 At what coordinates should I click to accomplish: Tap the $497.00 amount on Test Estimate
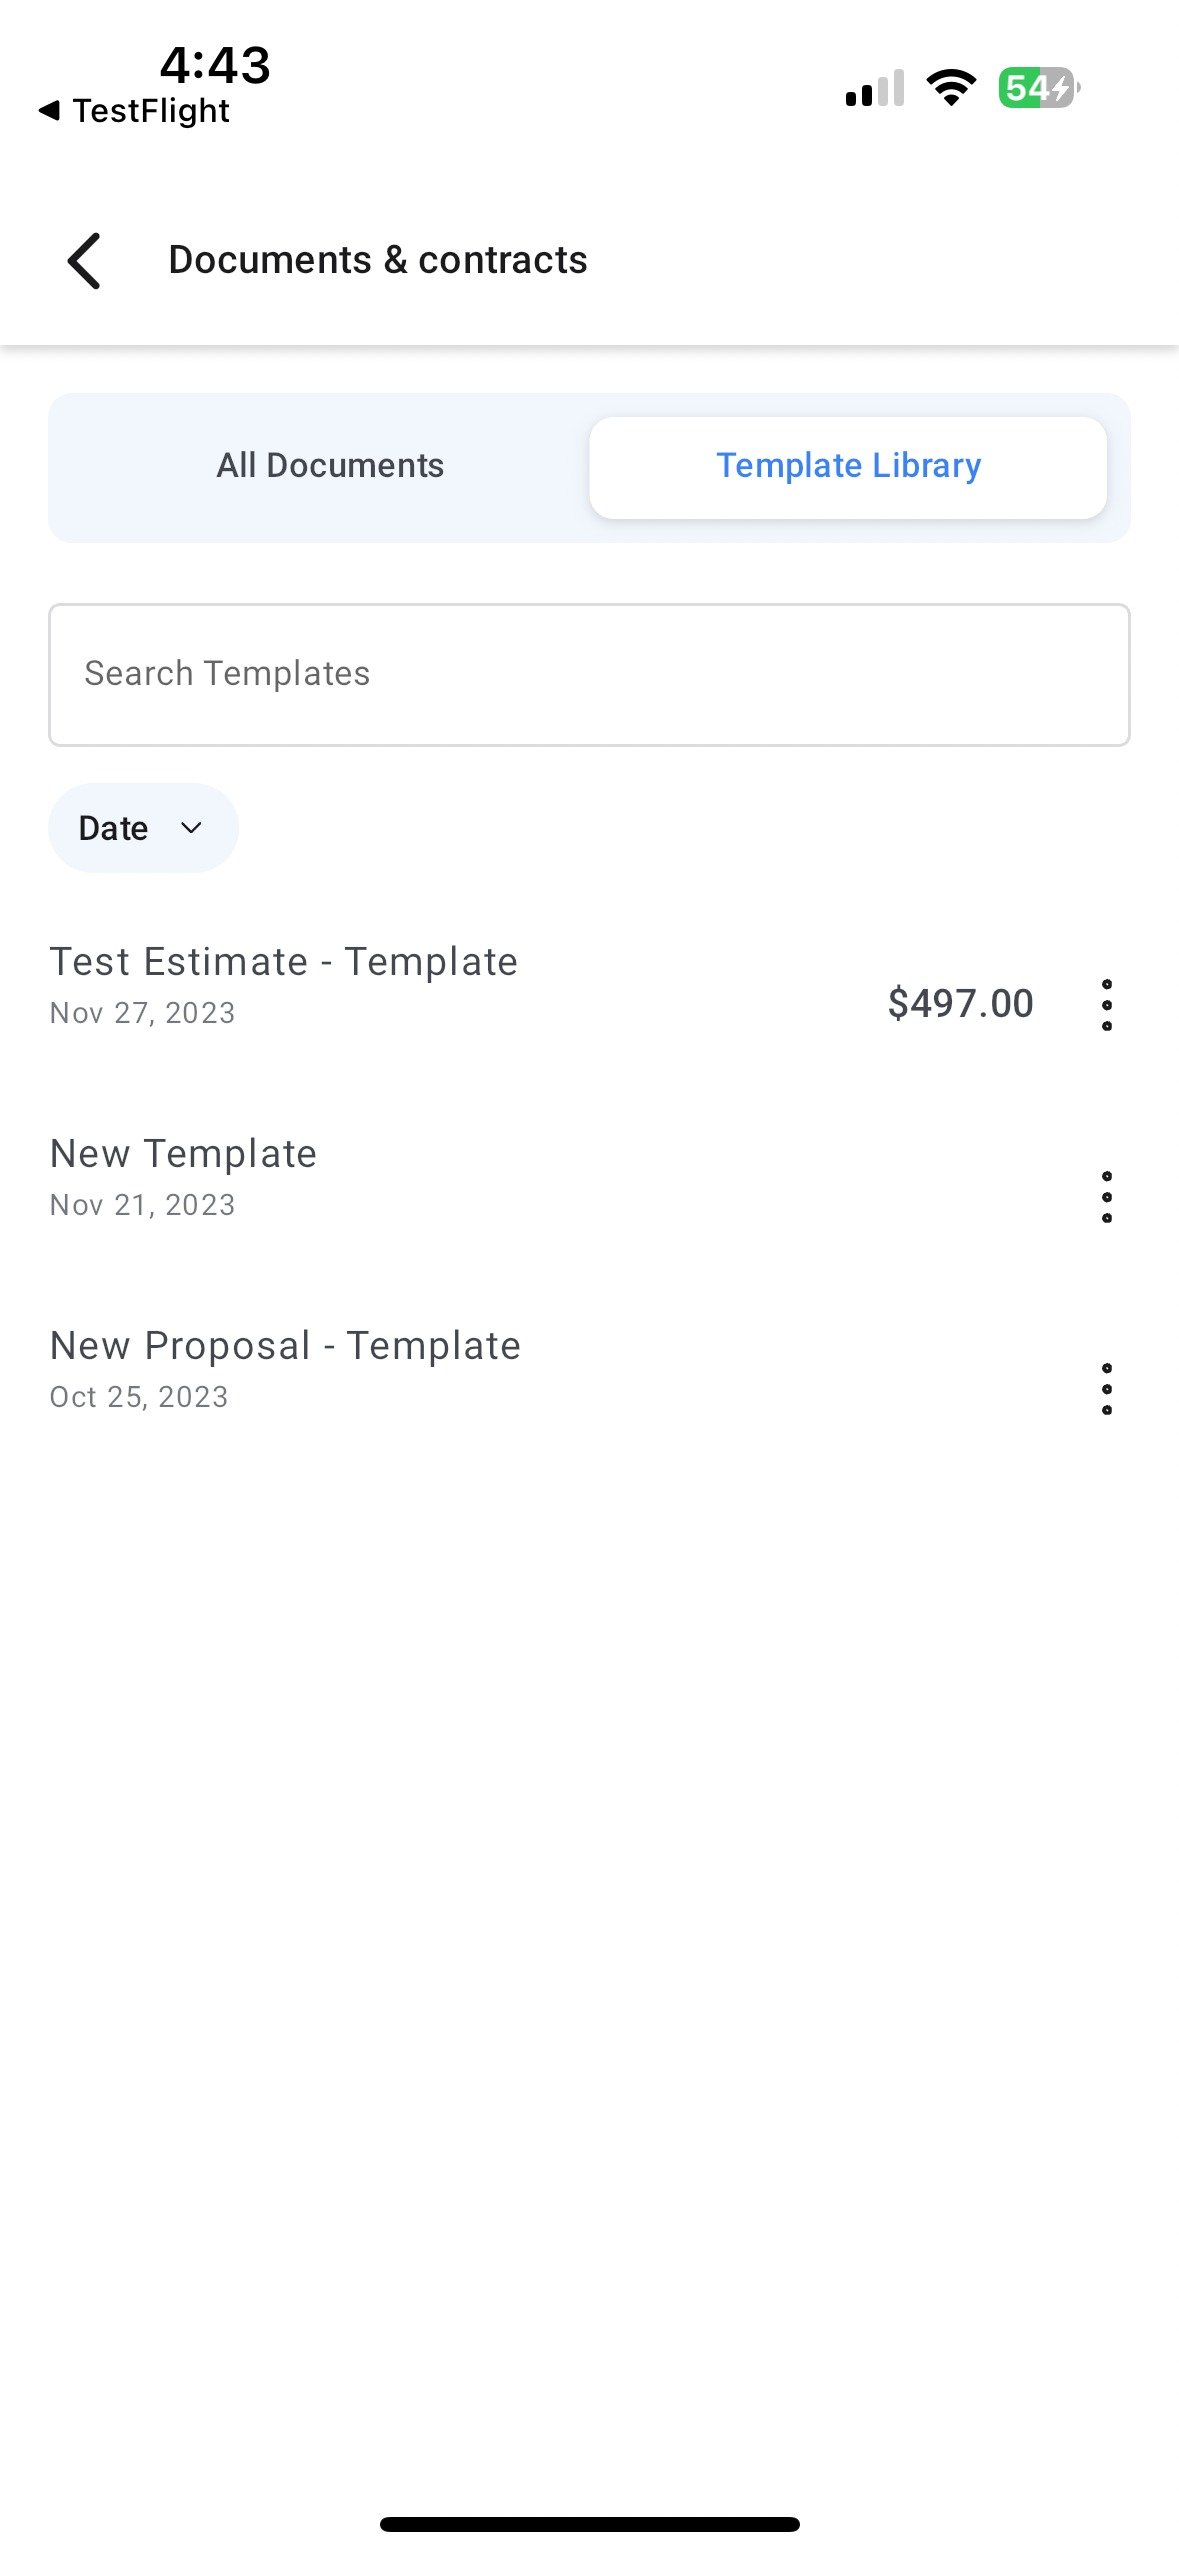(x=960, y=1003)
